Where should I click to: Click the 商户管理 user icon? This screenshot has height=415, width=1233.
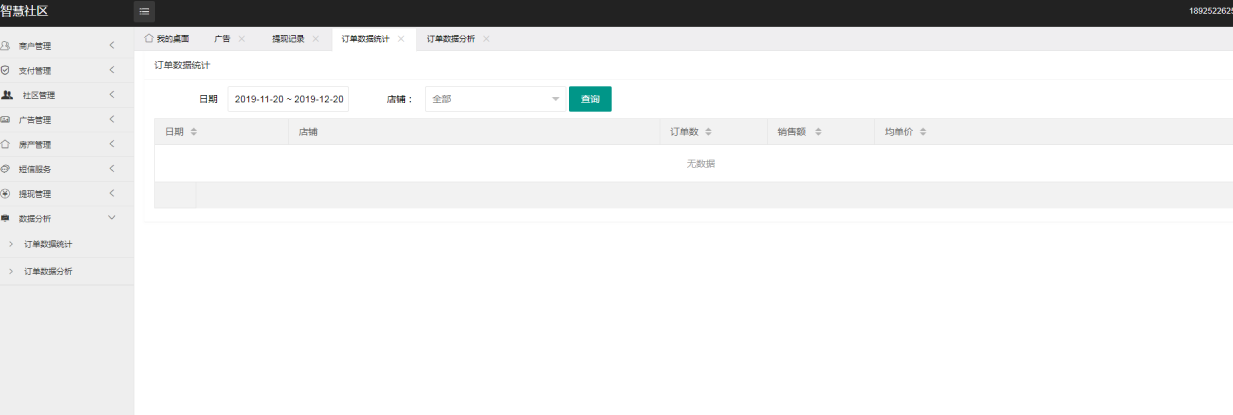coord(6,46)
